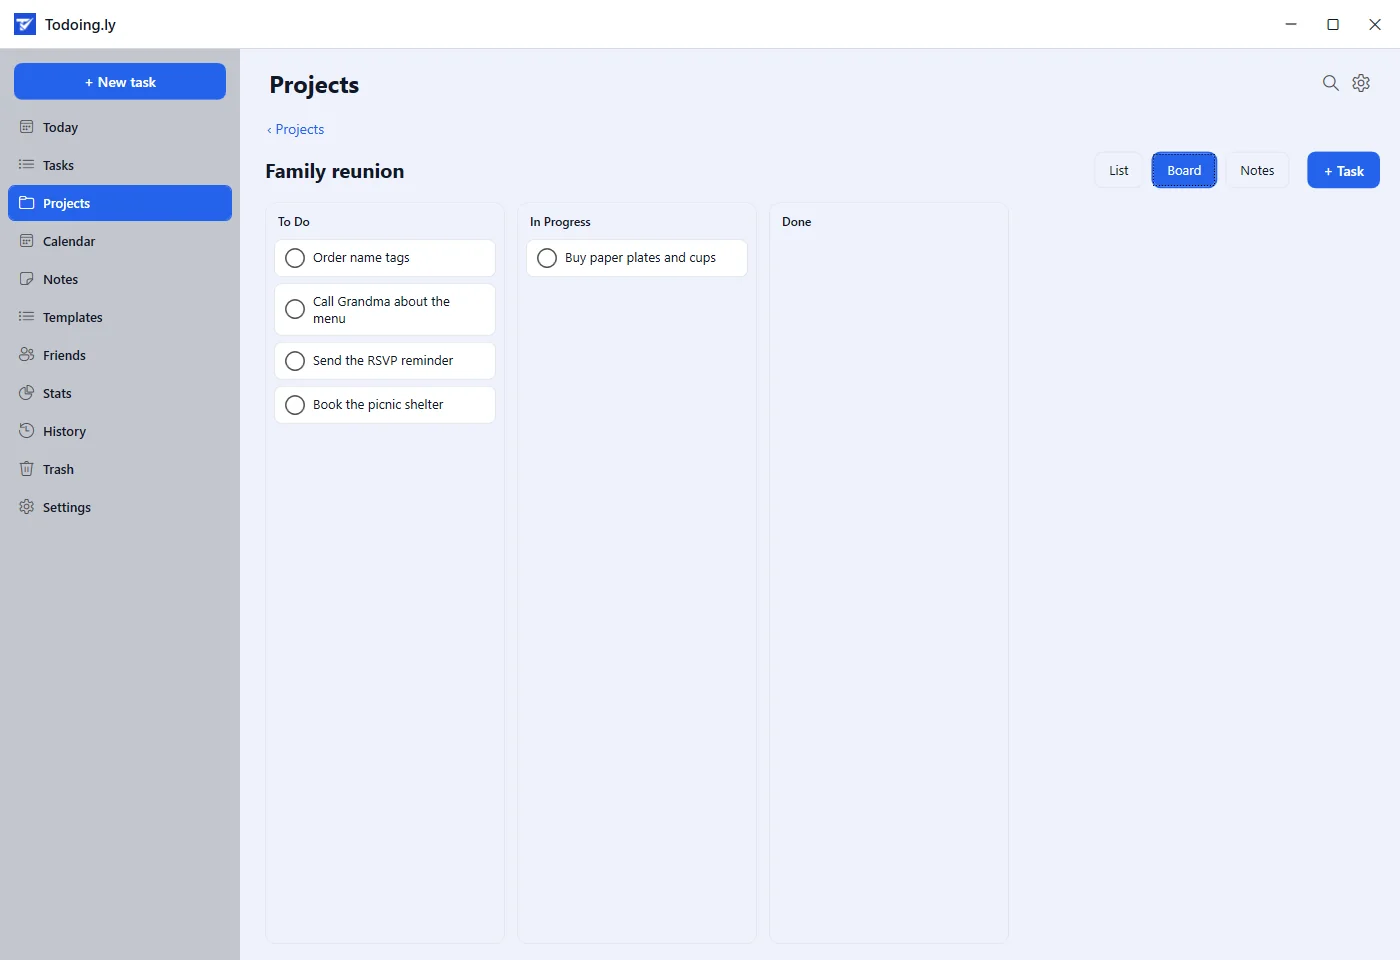This screenshot has height=960, width=1400.
Task: Check off 'Call Grandma about the menu'
Action: point(295,310)
